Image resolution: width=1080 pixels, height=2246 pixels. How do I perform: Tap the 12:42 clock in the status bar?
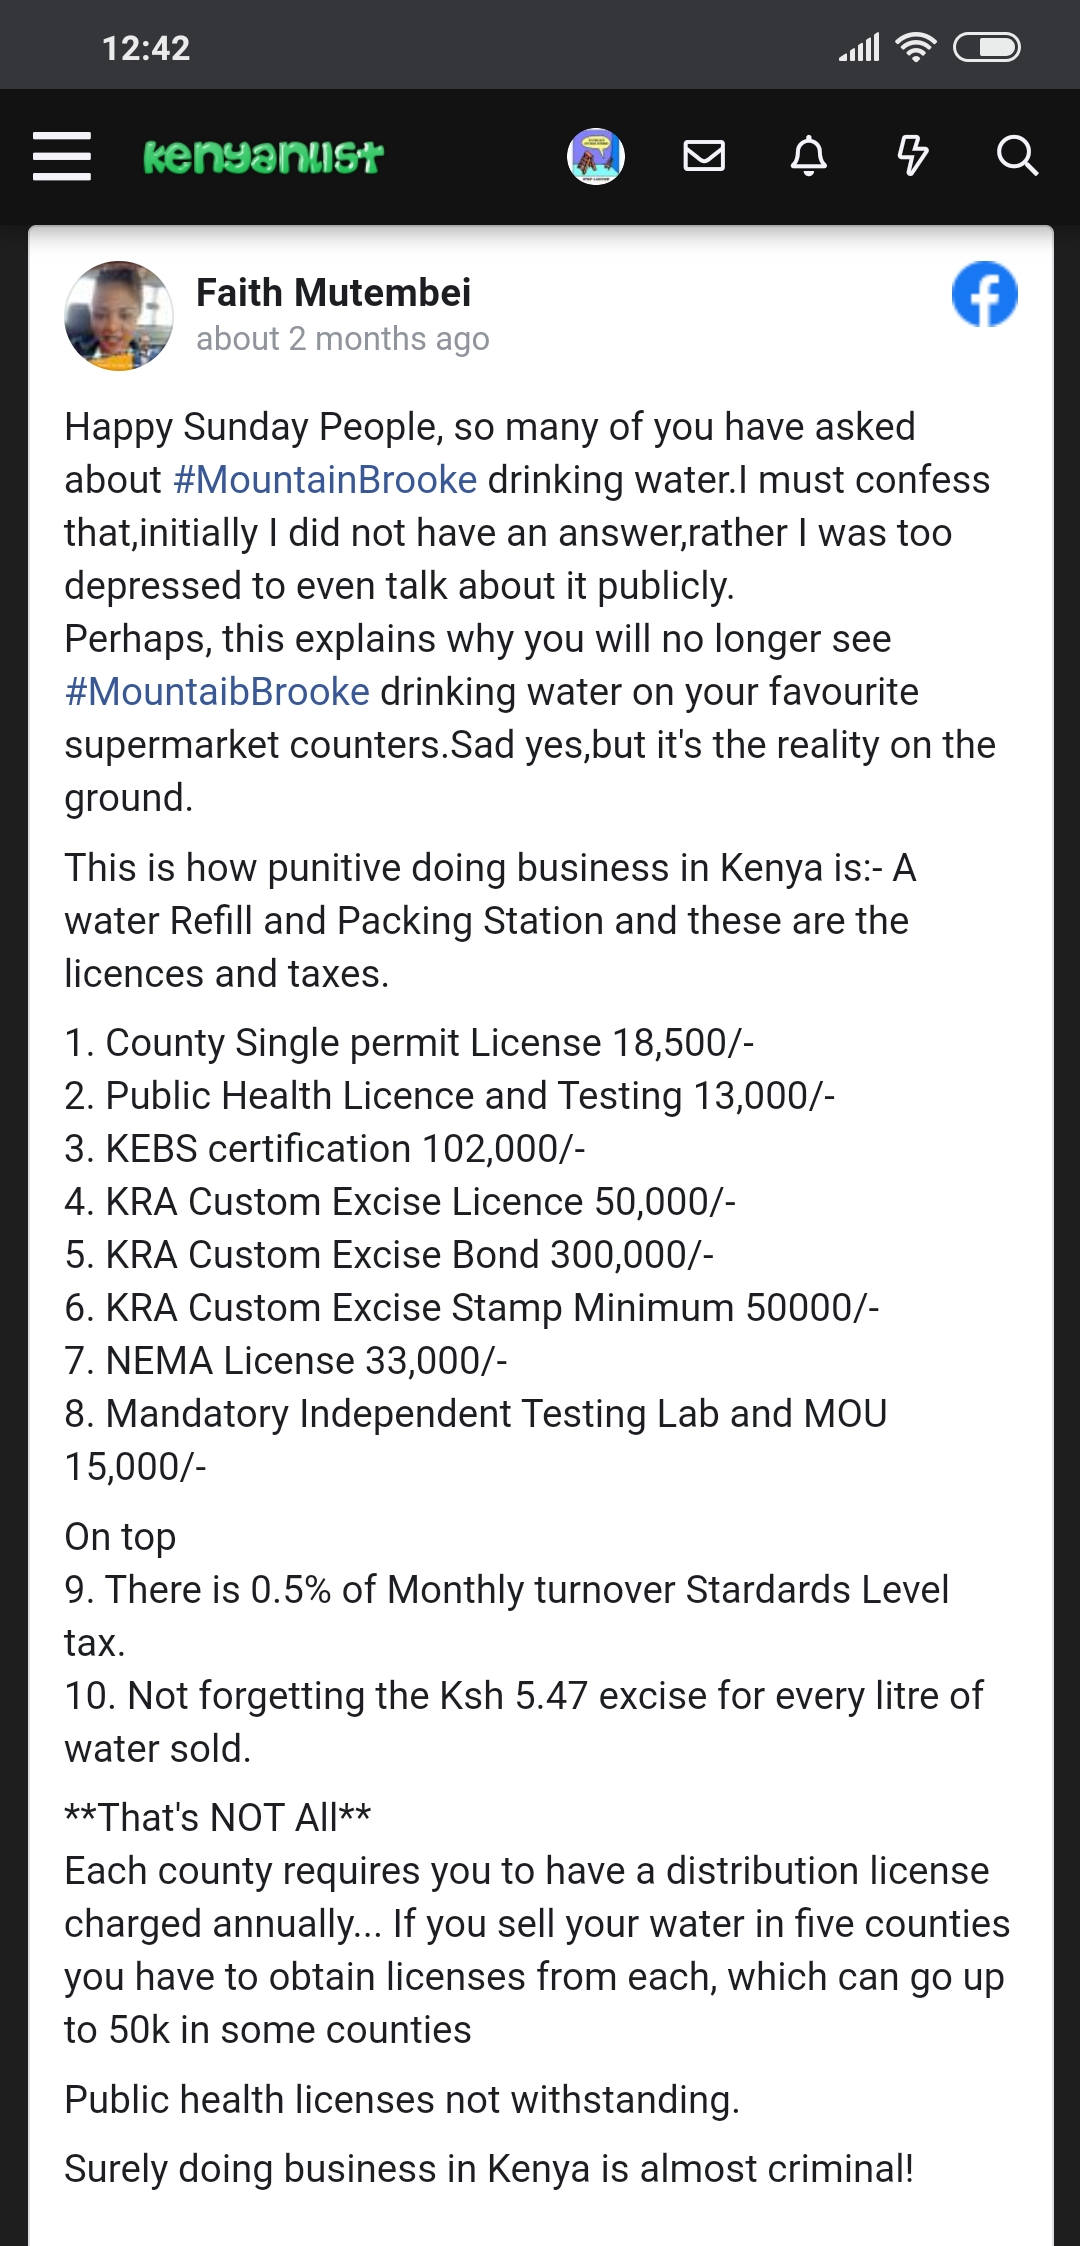coord(146,48)
